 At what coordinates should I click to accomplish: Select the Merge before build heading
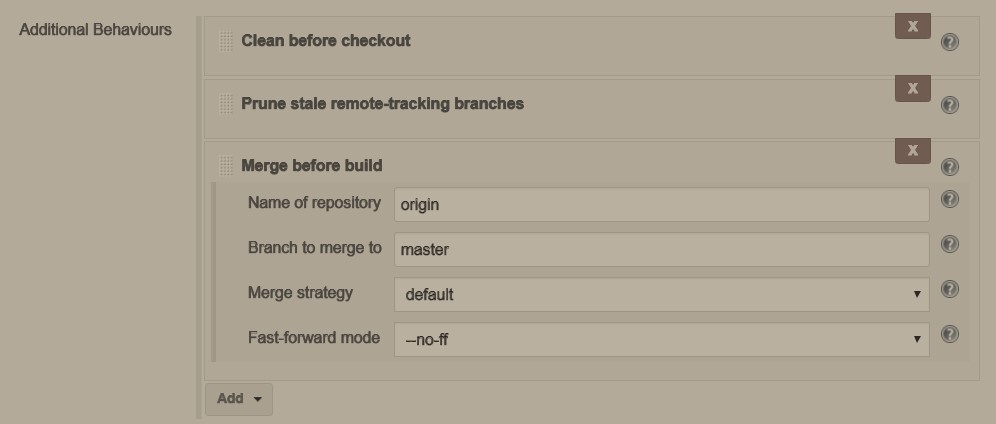pos(312,166)
